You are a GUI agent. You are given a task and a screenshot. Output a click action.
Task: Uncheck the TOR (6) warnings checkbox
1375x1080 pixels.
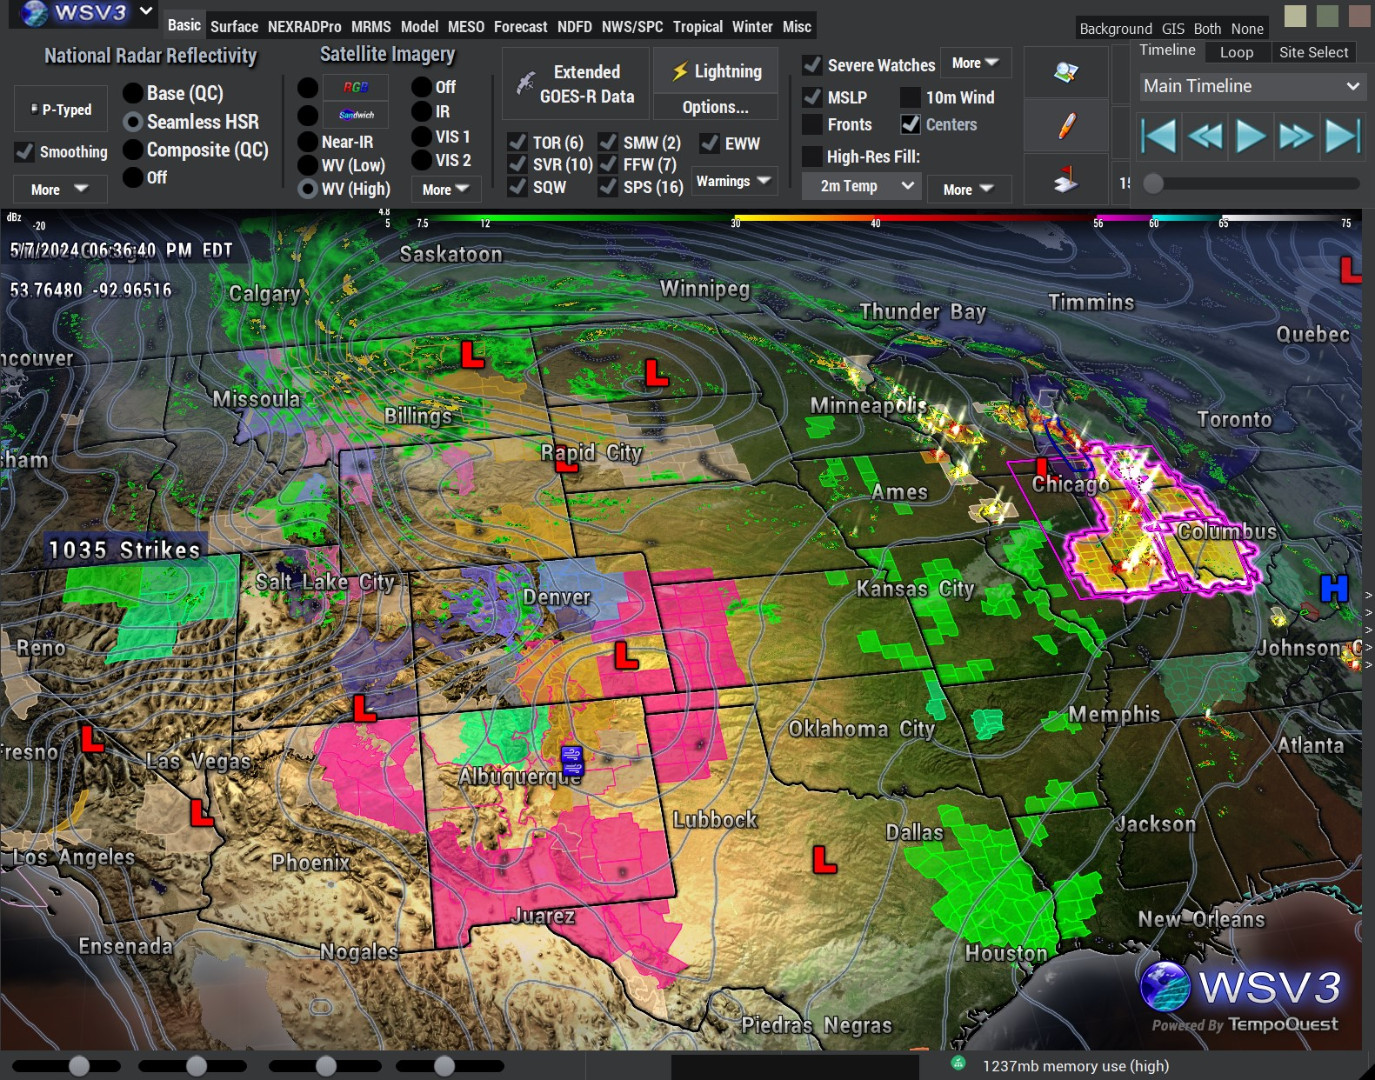pos(517,143)
